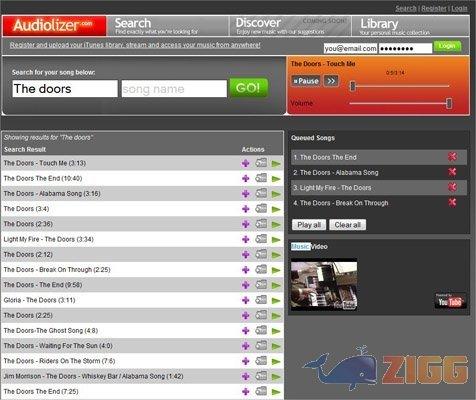
Task: Play 'The Doors - The End (9:58)'
Action: 276,285
